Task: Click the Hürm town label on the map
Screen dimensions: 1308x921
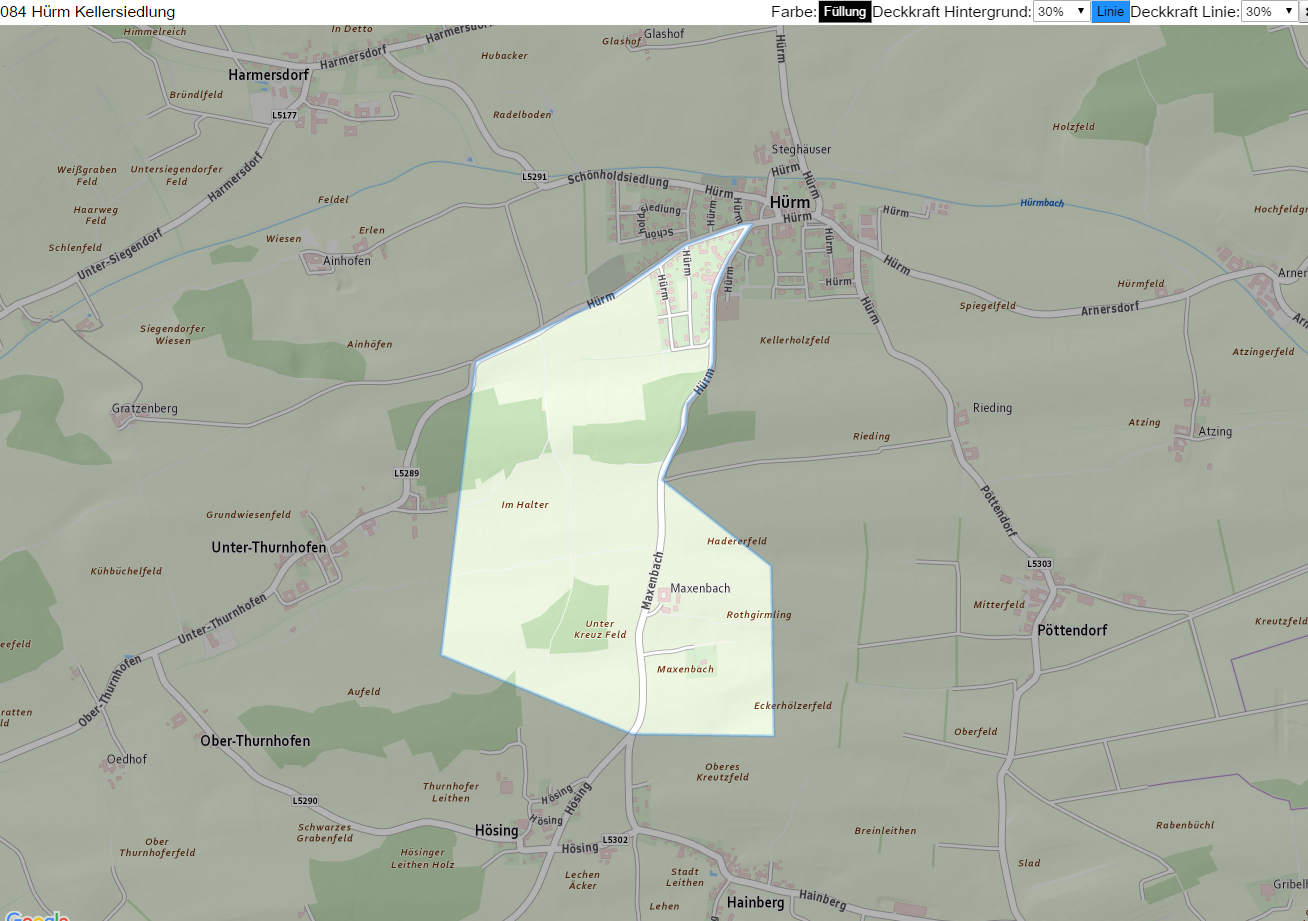Action: point(790,202)
